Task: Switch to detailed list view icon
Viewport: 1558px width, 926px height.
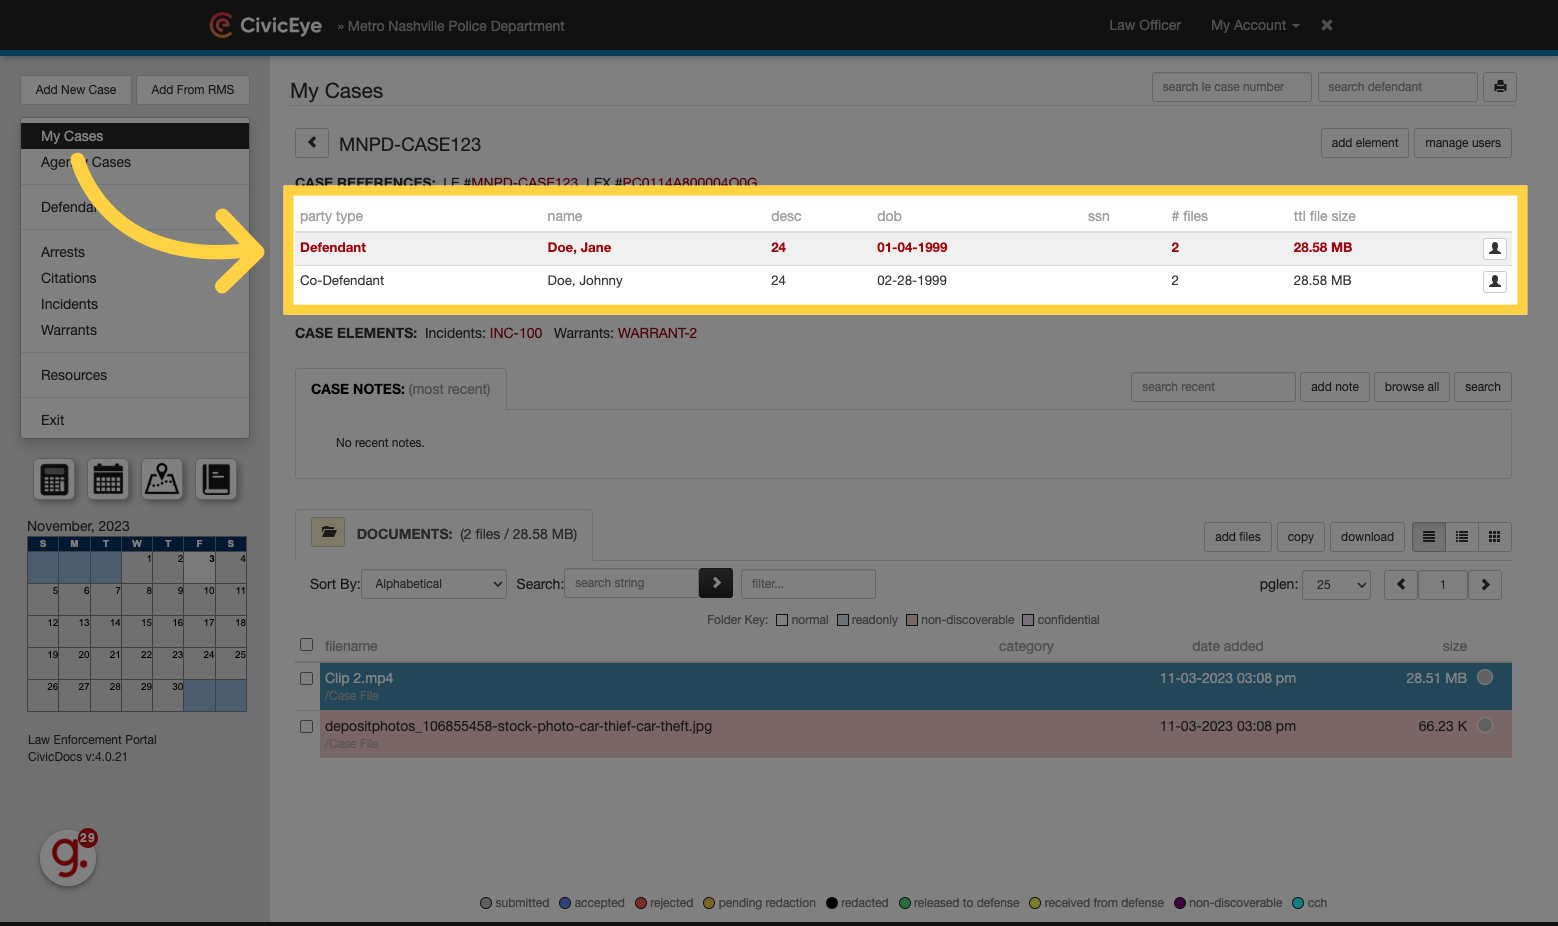Action: 1462,537
